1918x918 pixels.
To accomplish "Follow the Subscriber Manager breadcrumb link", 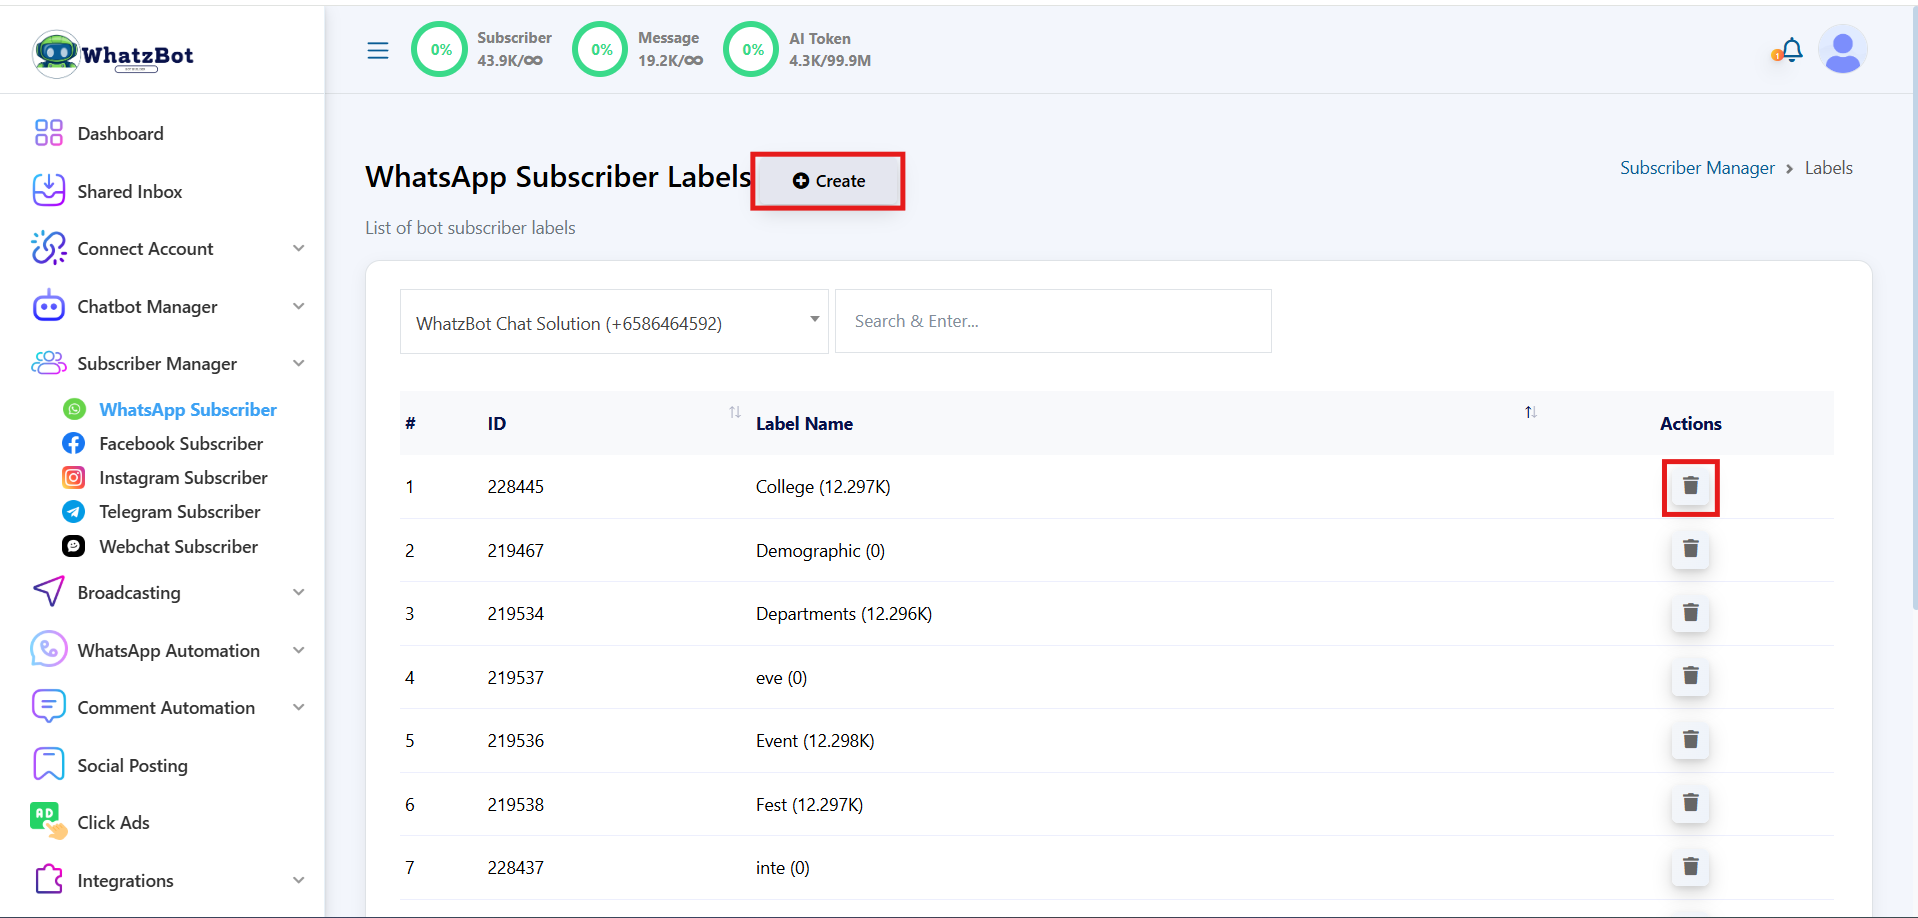I will 1696,168.
